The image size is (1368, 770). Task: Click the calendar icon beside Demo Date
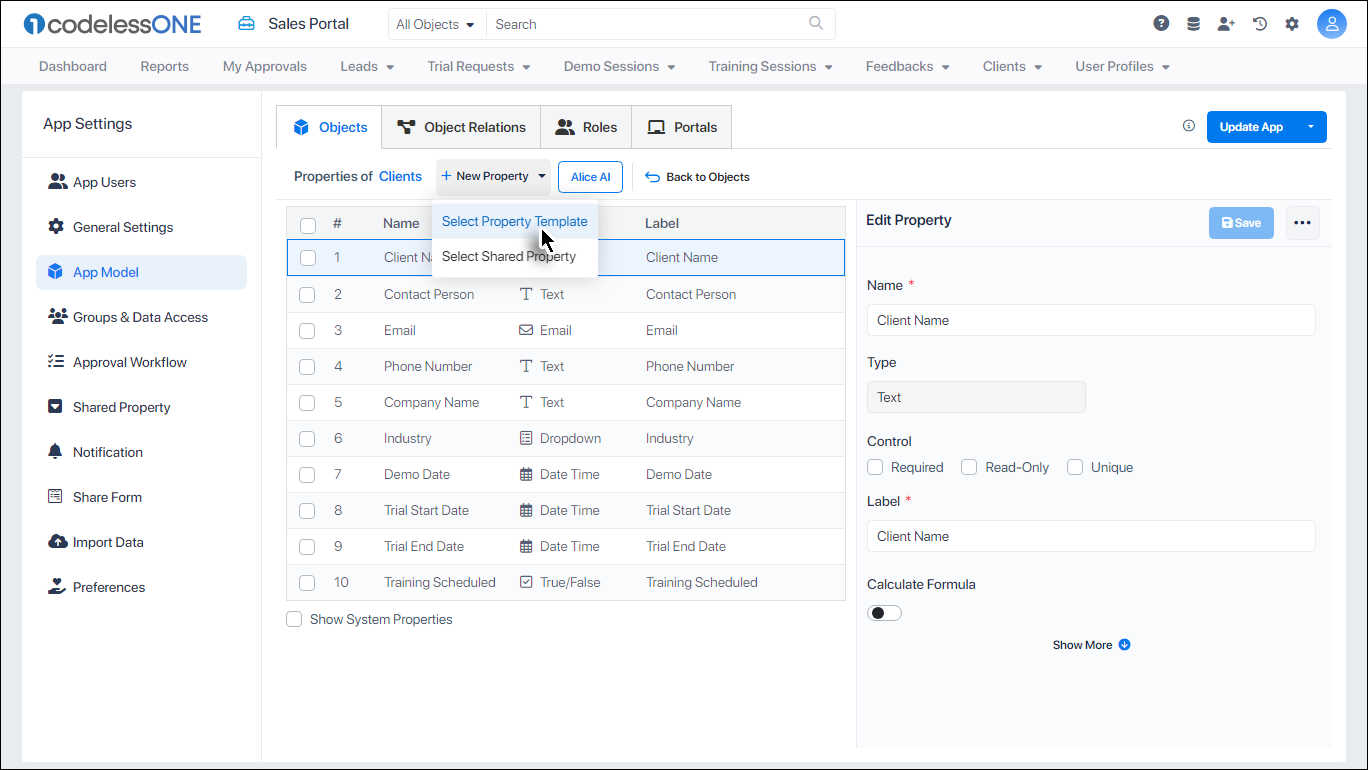coord(527,474)
